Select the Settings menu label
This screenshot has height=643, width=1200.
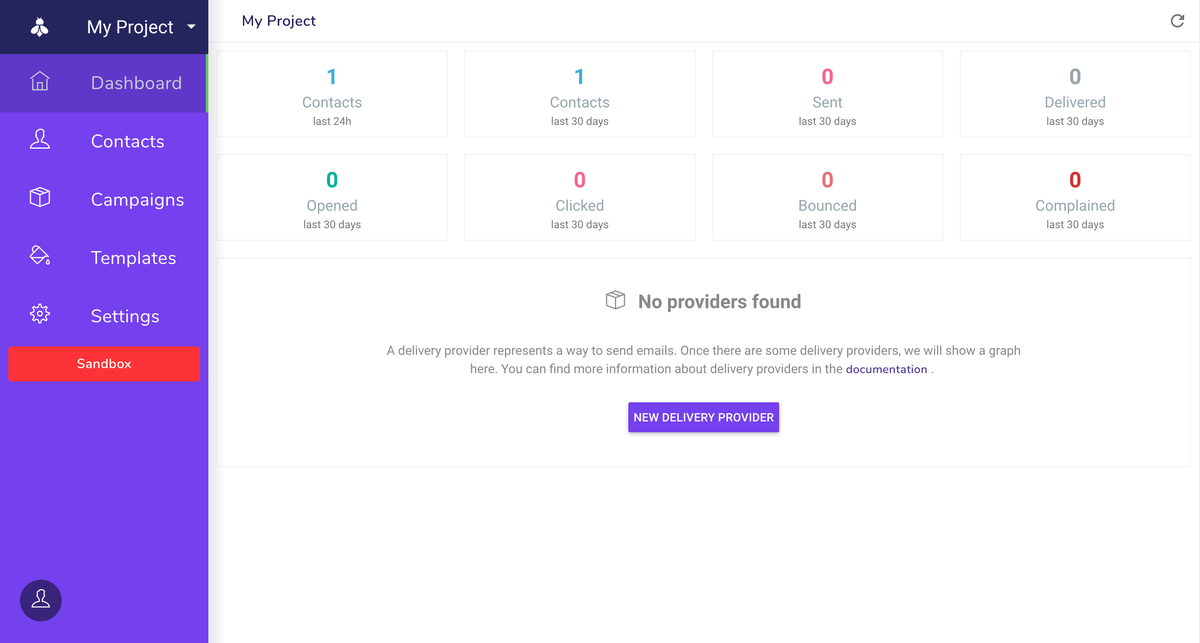click(x=125, y=316)
